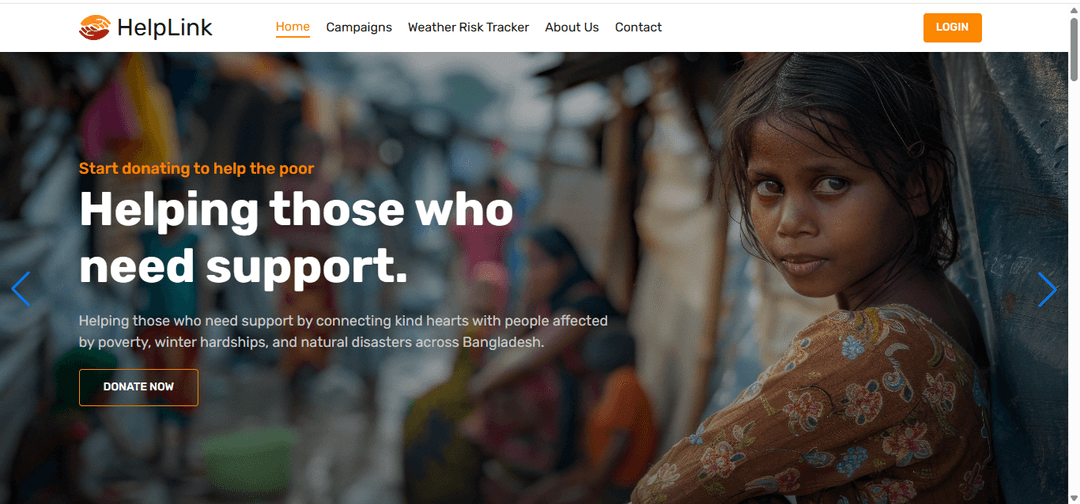Click the green bowl in hero background

(249, 460)
